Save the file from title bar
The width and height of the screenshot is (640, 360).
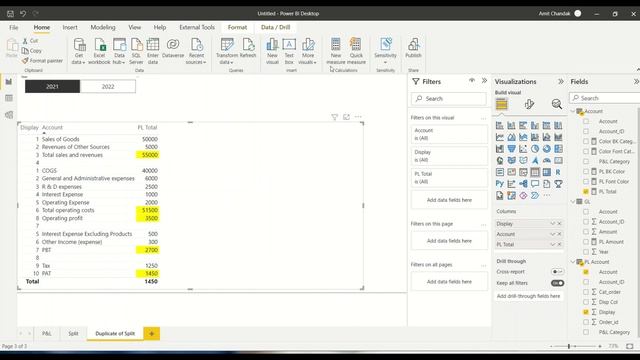10,13
